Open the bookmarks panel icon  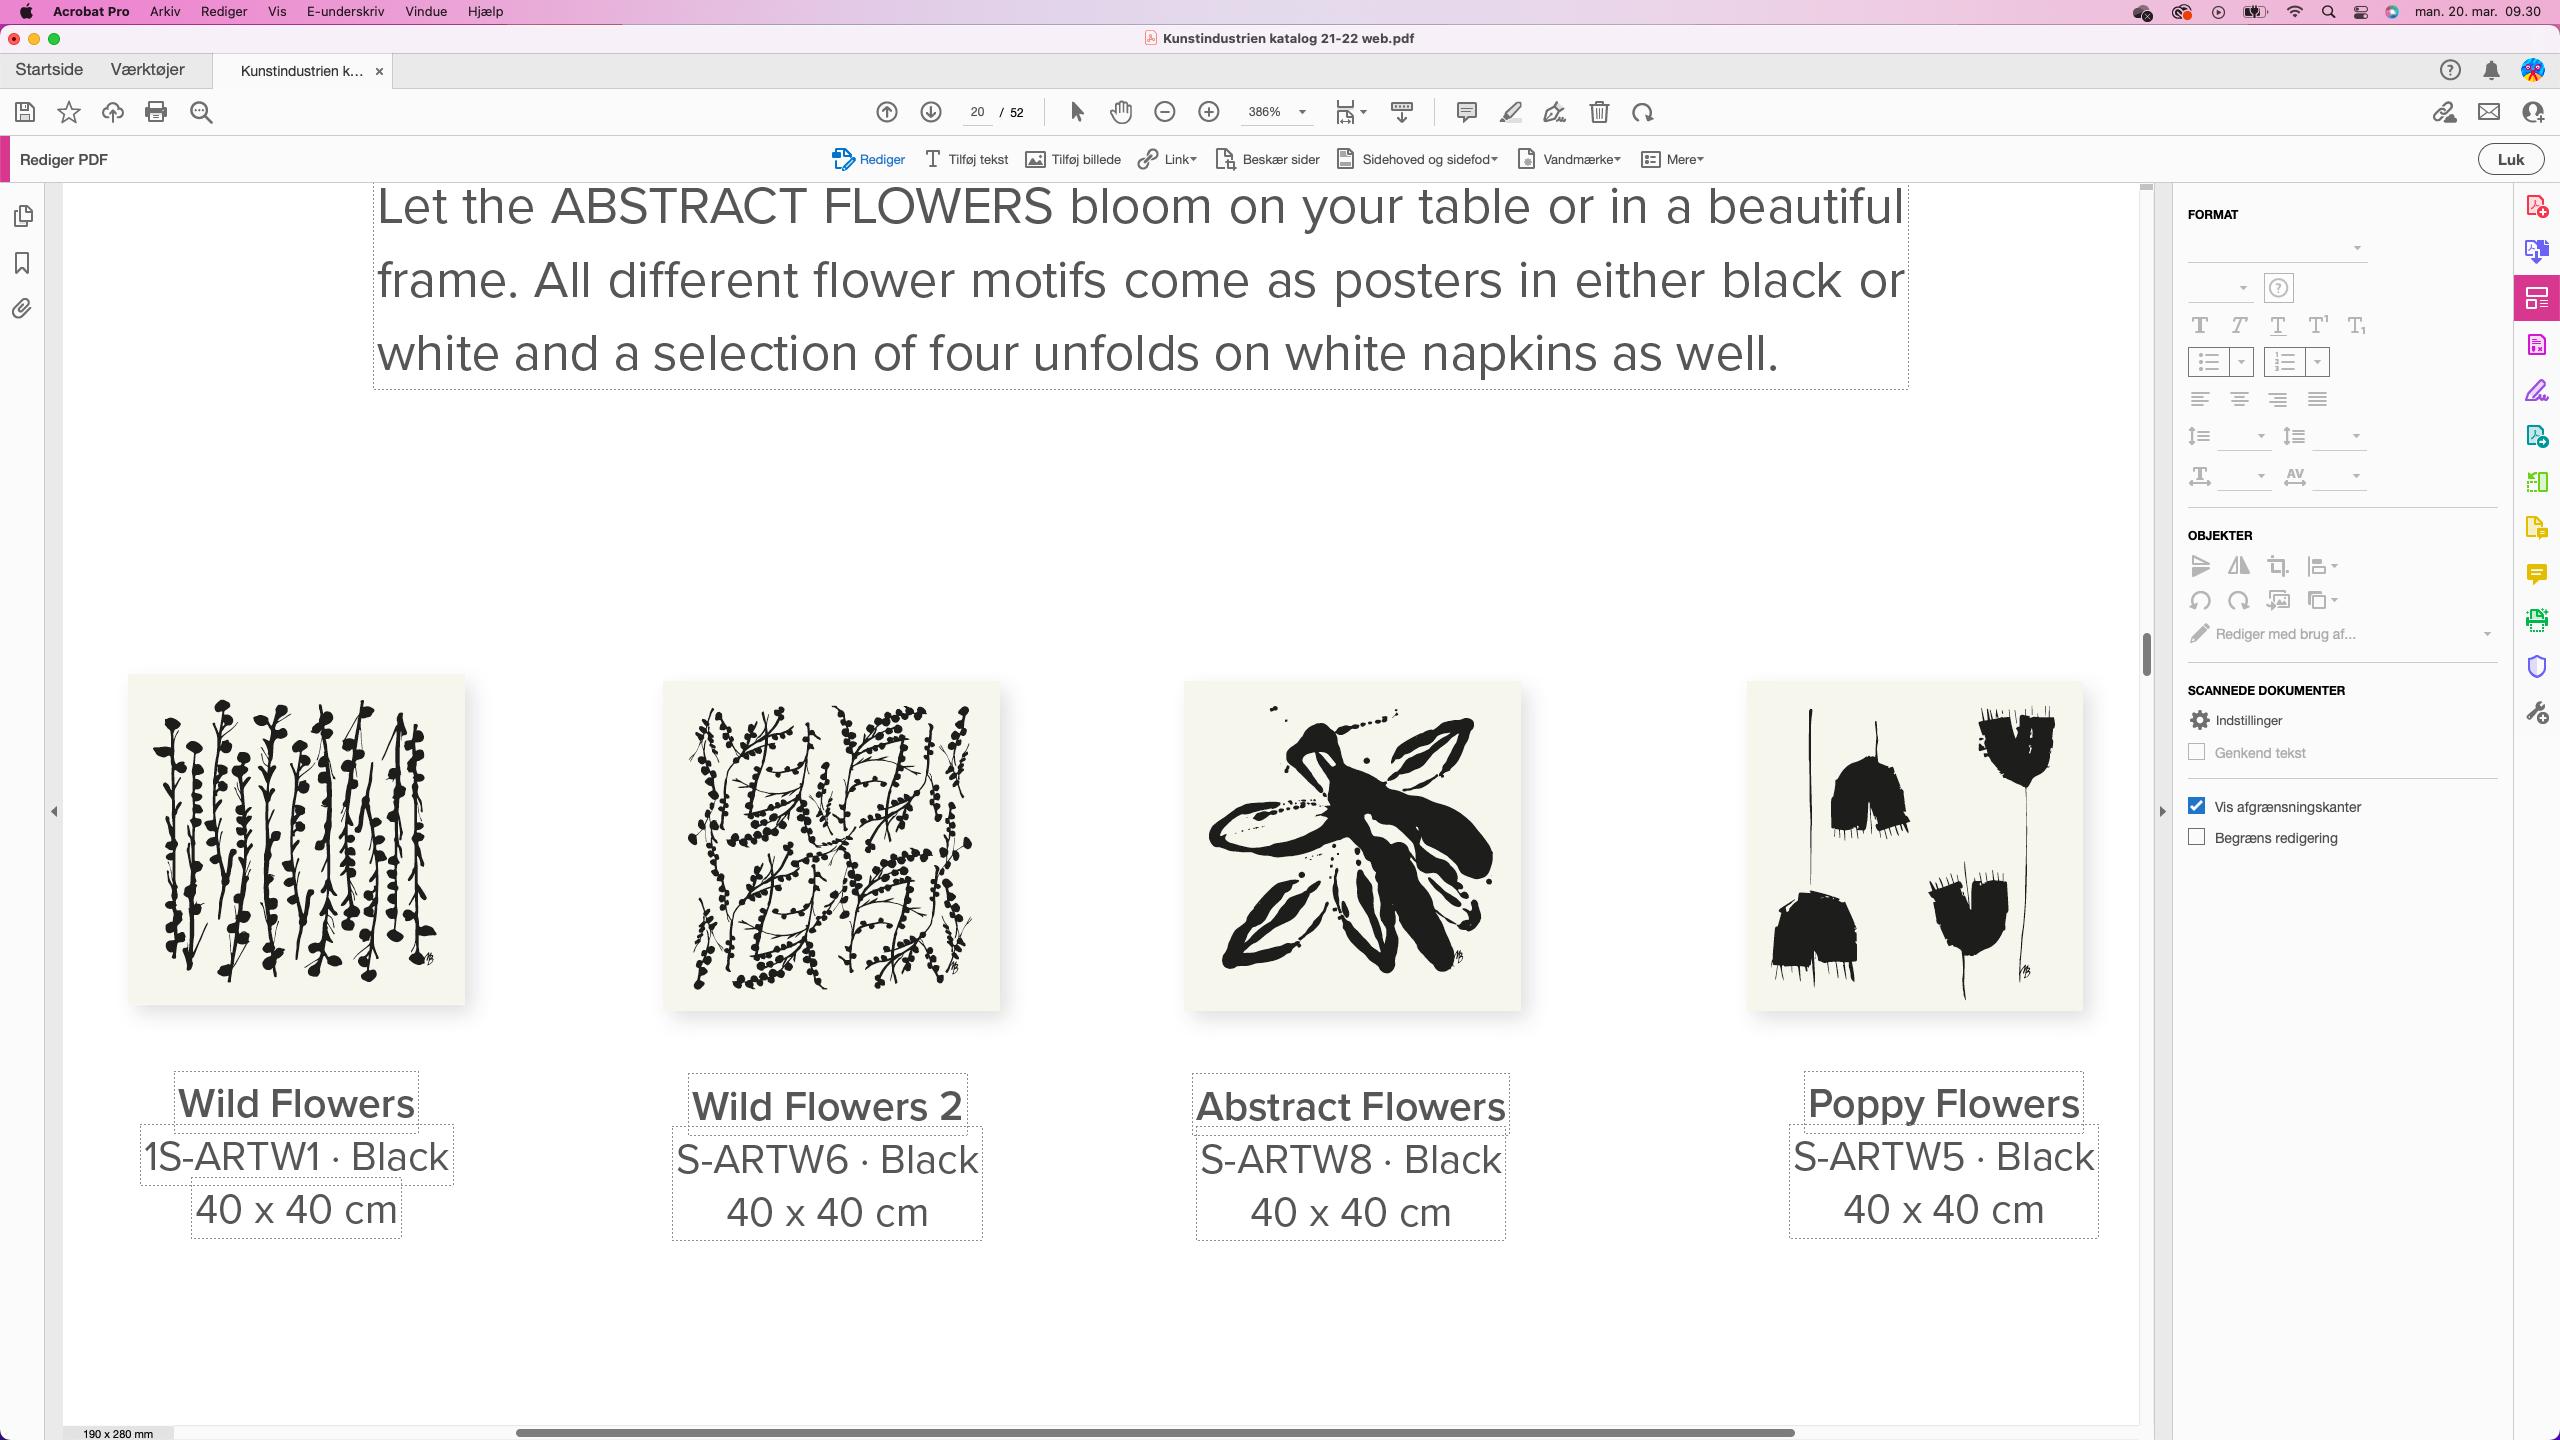coord(22,263)
